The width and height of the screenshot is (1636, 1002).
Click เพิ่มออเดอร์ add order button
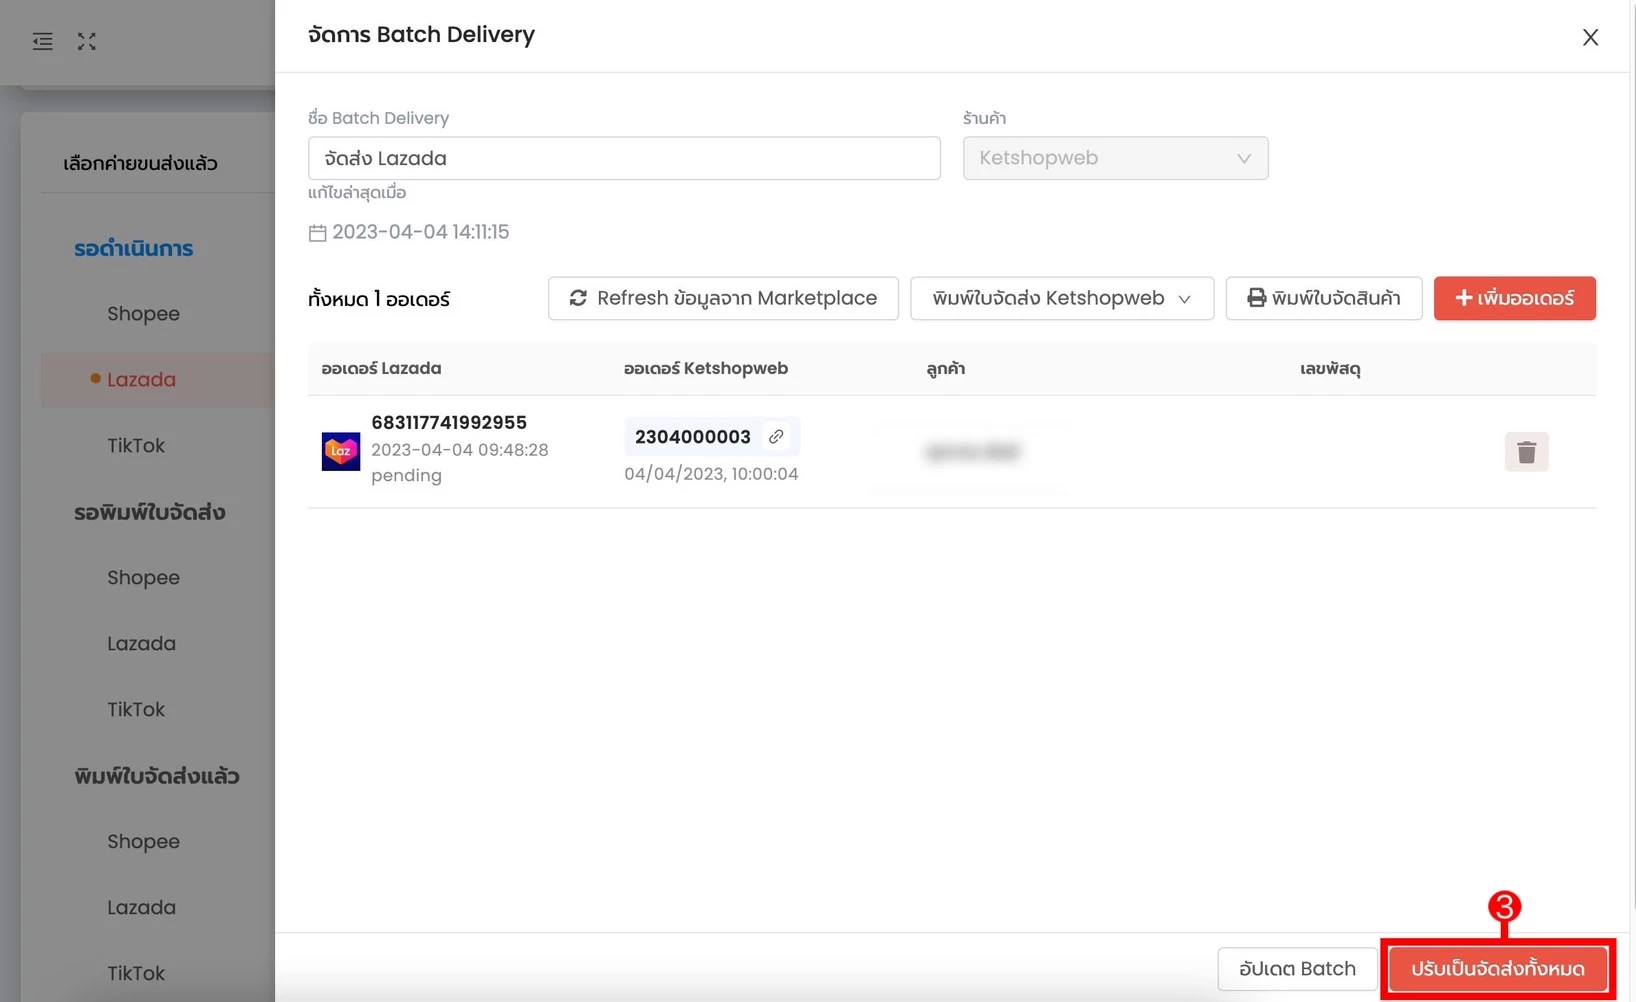(1514, 298)
